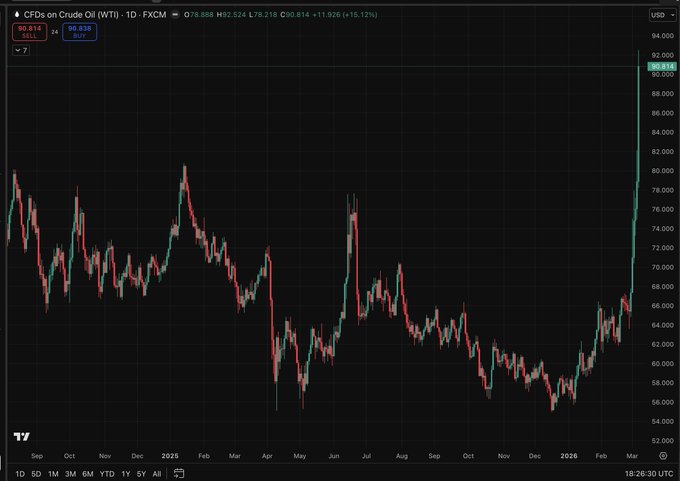
Task: Select the 3M time range
Action: click(70, 474)
